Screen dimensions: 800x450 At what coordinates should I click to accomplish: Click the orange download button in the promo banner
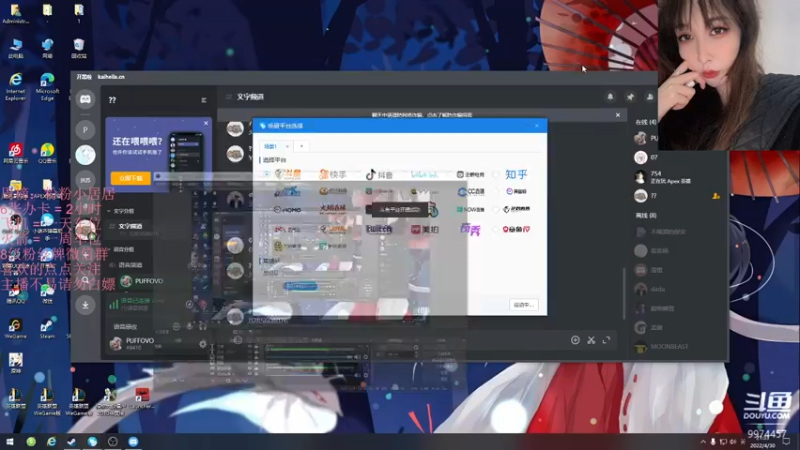click(131, 178)
